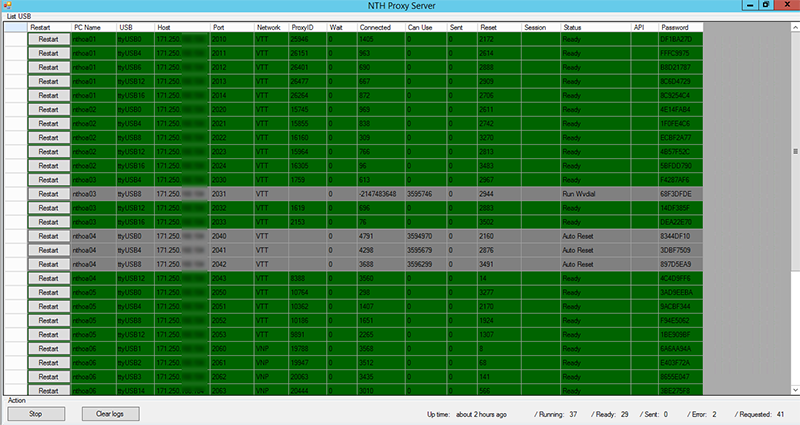
Task: Restart the proxy on port 2043
Action: 48,279
